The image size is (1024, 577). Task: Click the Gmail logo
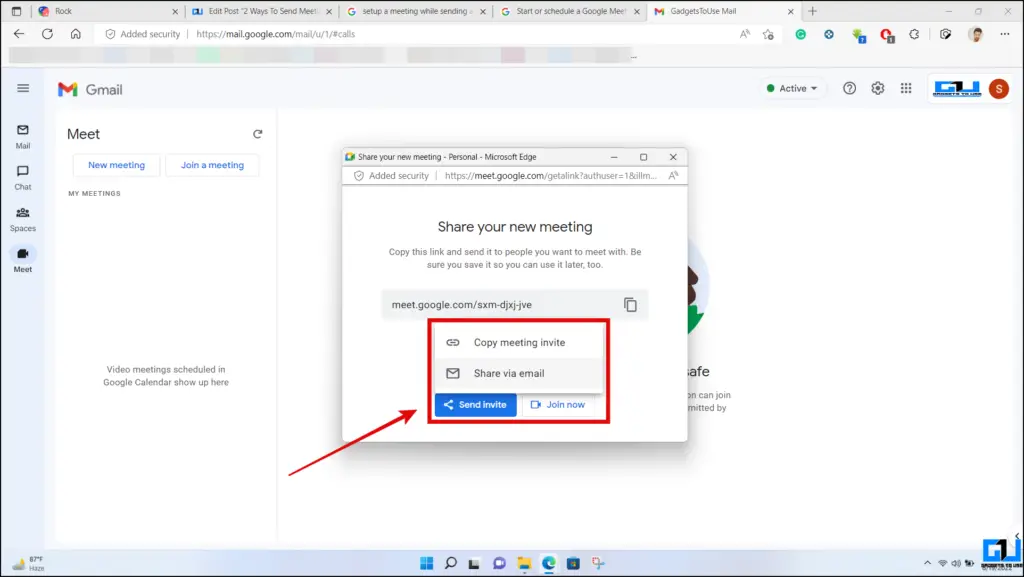pyautogui.click(x=90, y=89)
